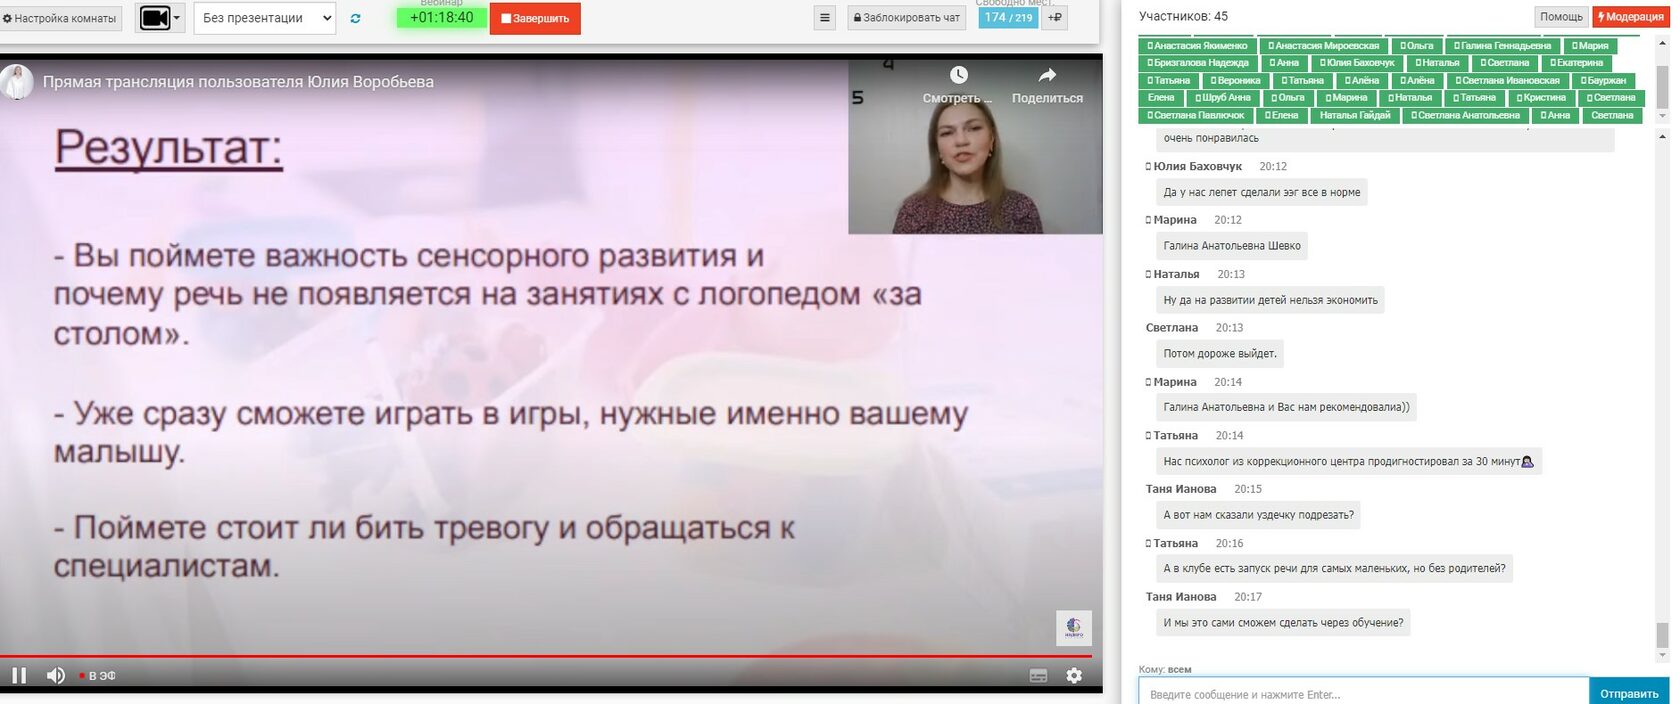Click the red video progress bar
Screen dimensions: 1680x704
pos(500,656)
